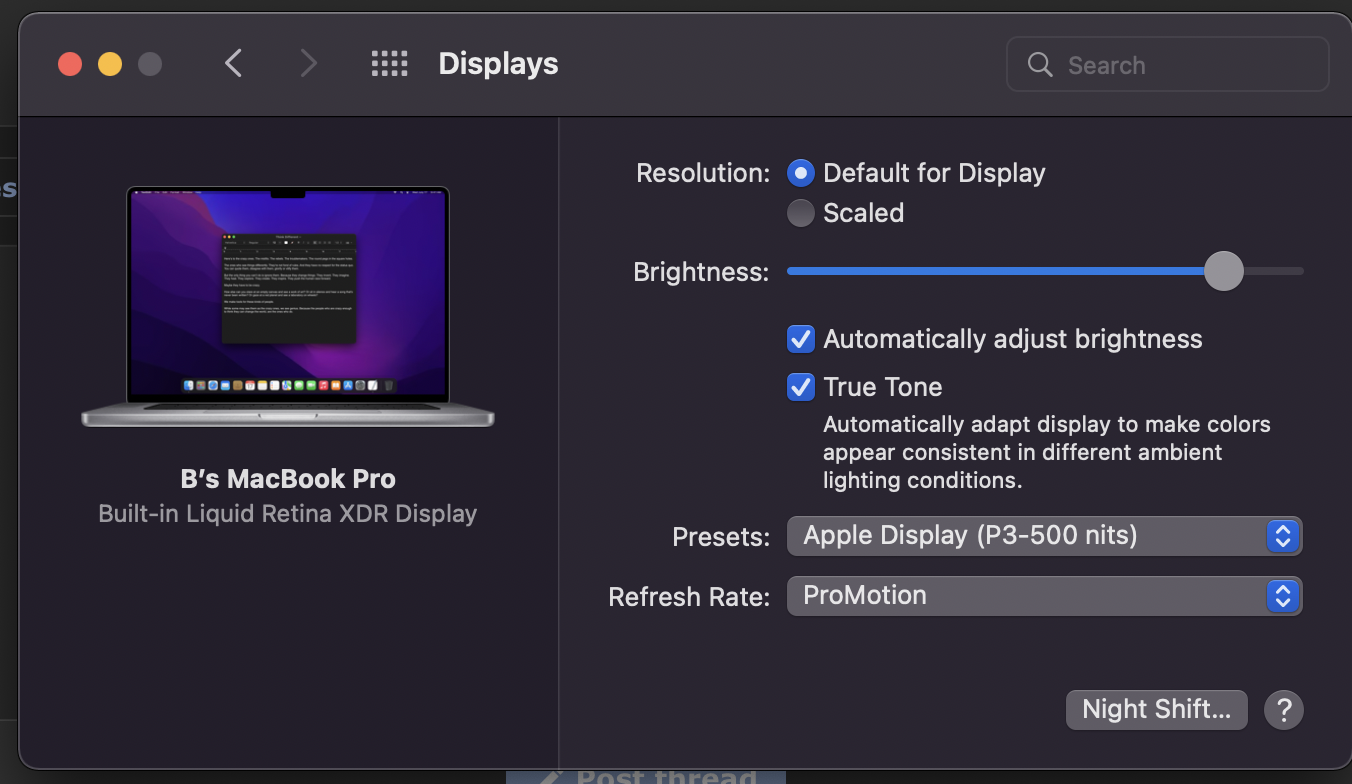The image size is (1352, 784).
Task: Click the Built-in Liquid Retina XDR Display text
Action: 288,514
